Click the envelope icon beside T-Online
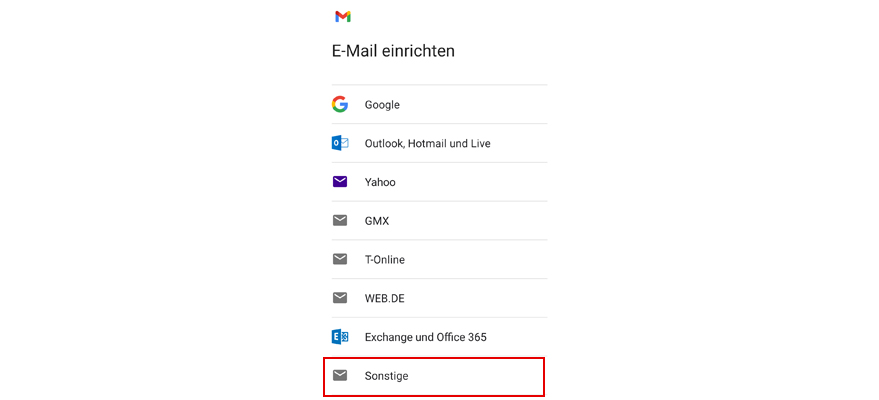 pos(340,259)
